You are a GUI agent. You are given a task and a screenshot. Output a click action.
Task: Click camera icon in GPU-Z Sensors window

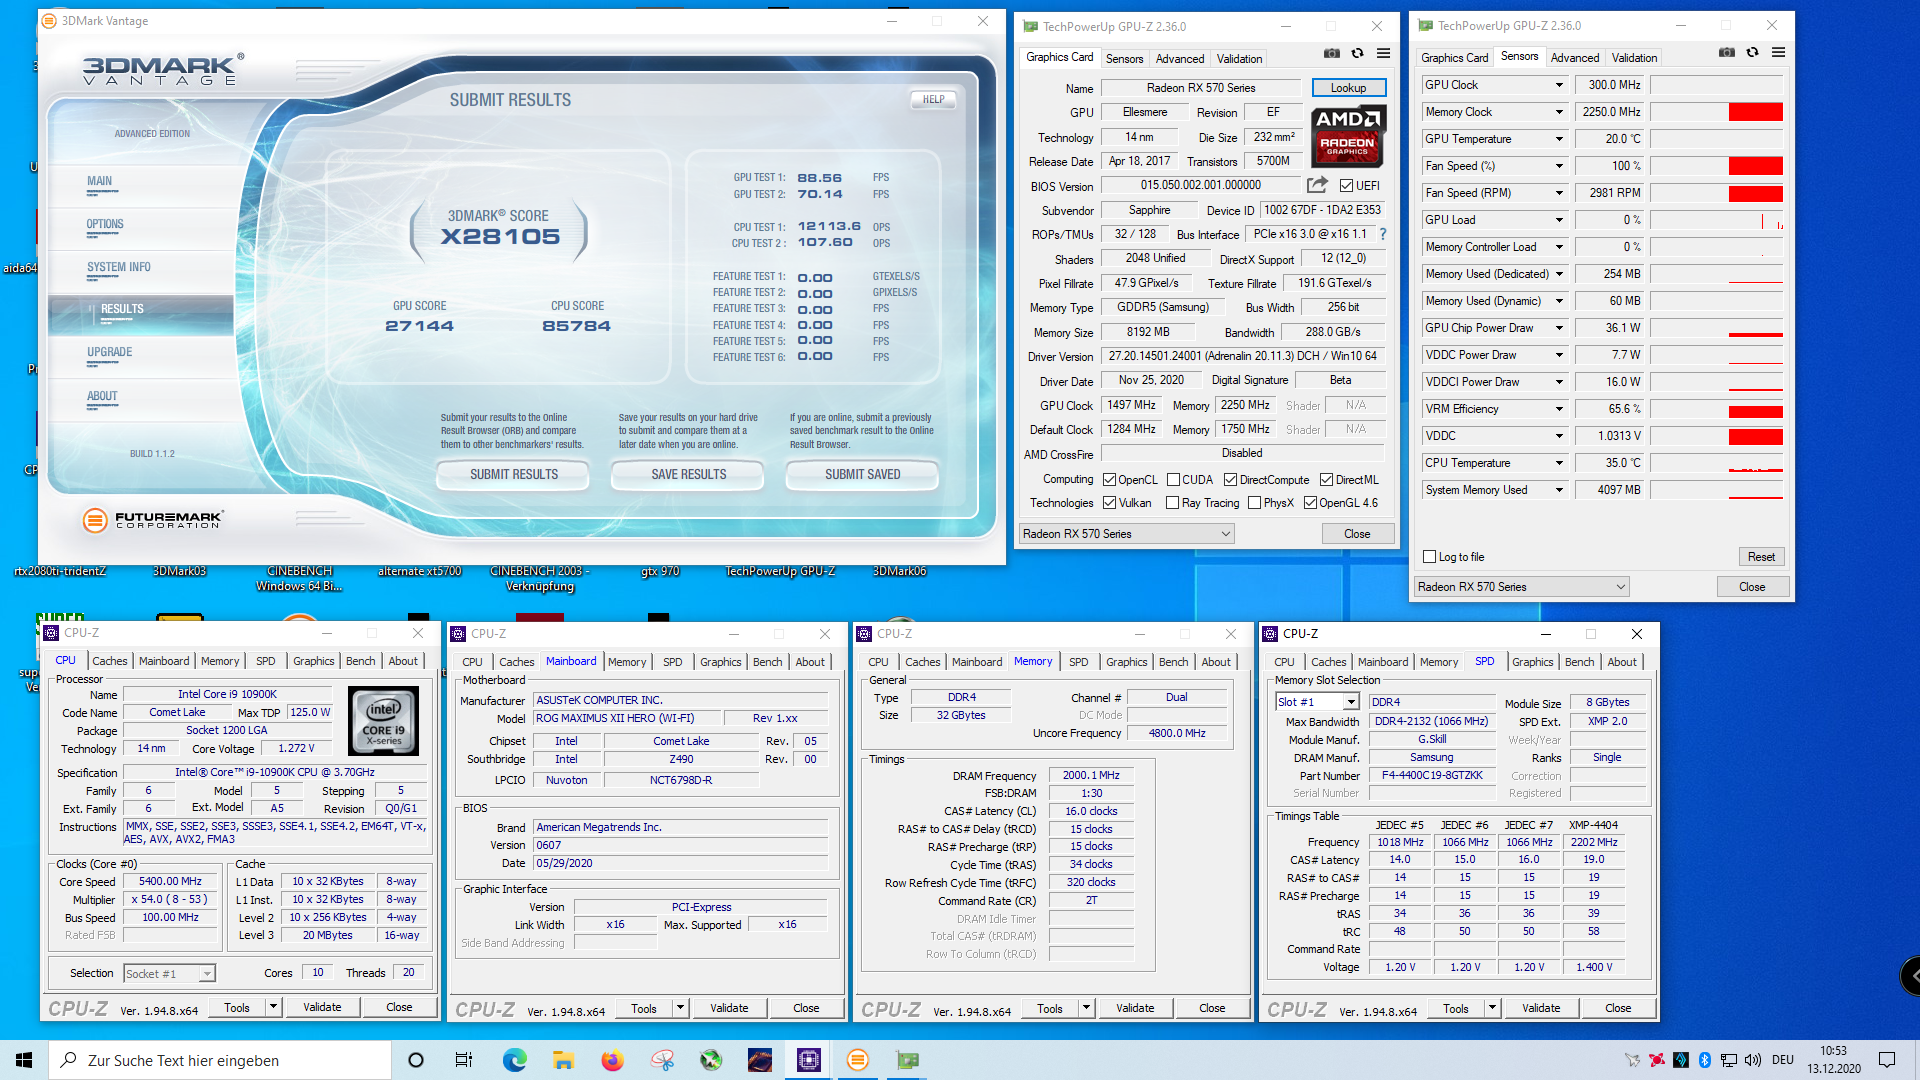[1727, 53]
